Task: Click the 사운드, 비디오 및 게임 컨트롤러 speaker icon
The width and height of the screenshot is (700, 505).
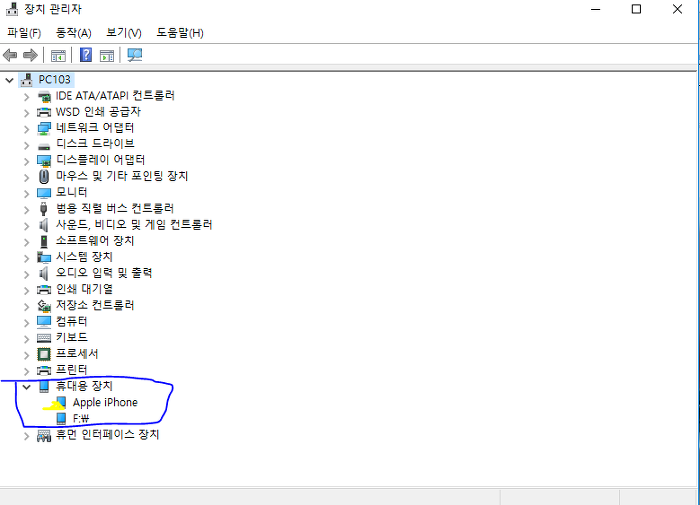Action: [44, 225]
